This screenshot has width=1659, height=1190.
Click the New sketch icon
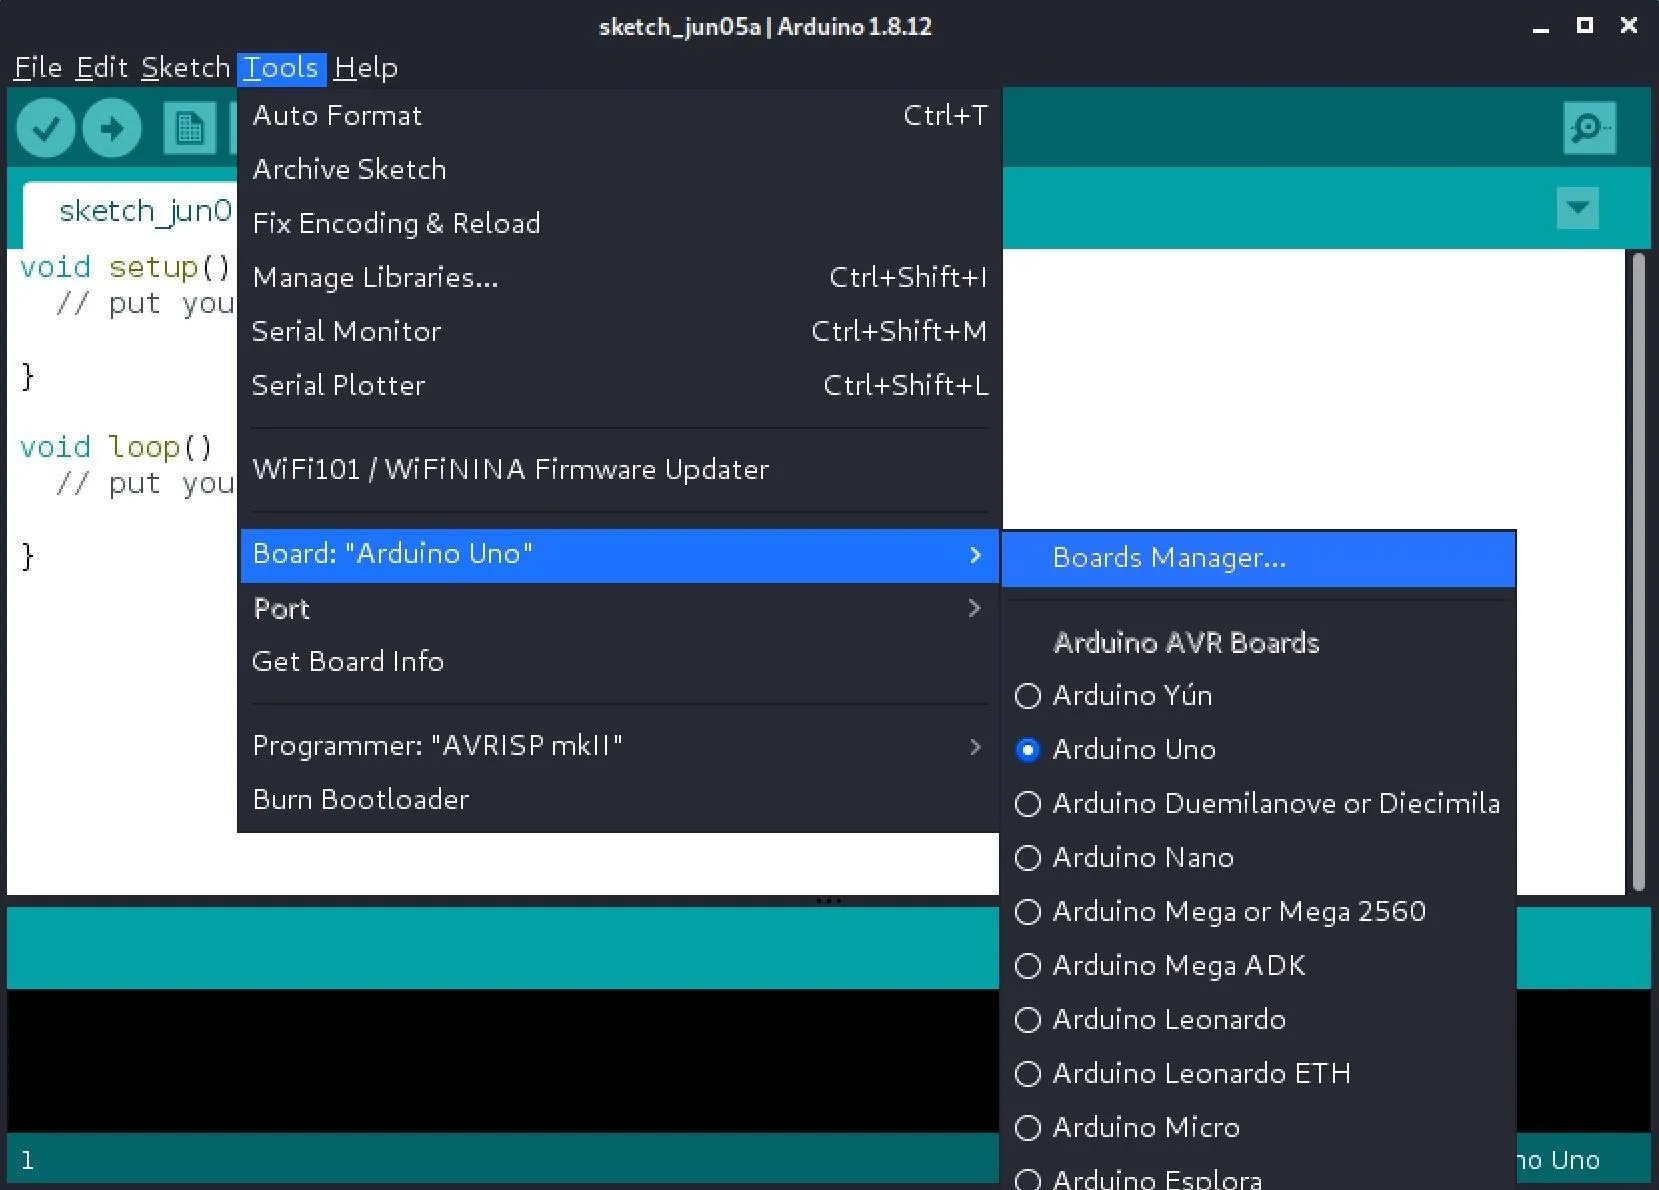point(190,129)
